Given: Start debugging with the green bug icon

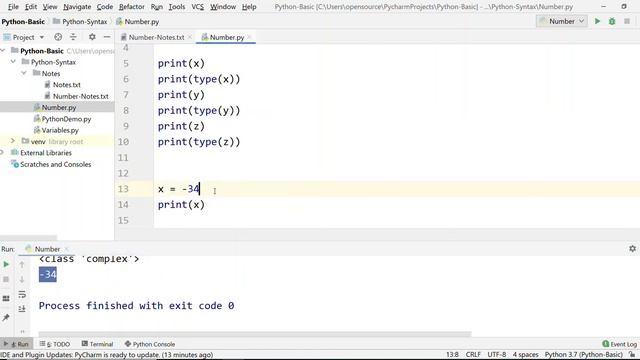Looking at the screenshot, I should point(612,21).
